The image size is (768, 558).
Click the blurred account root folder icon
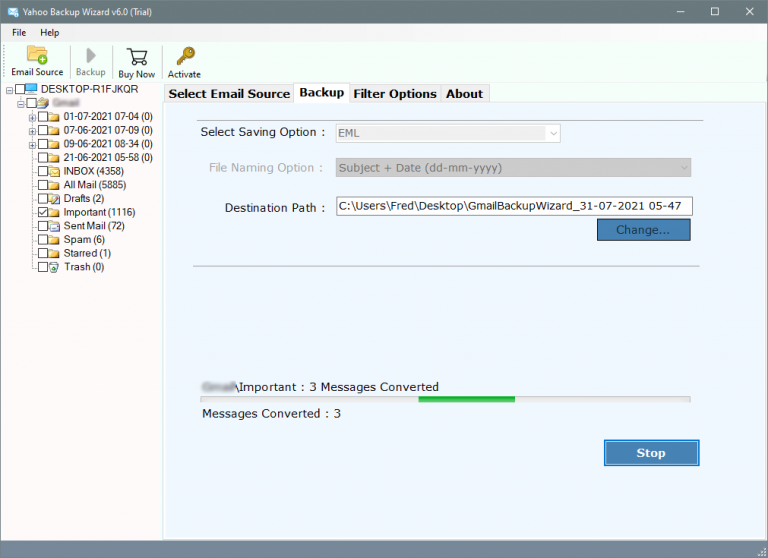(x=43, y=103)
